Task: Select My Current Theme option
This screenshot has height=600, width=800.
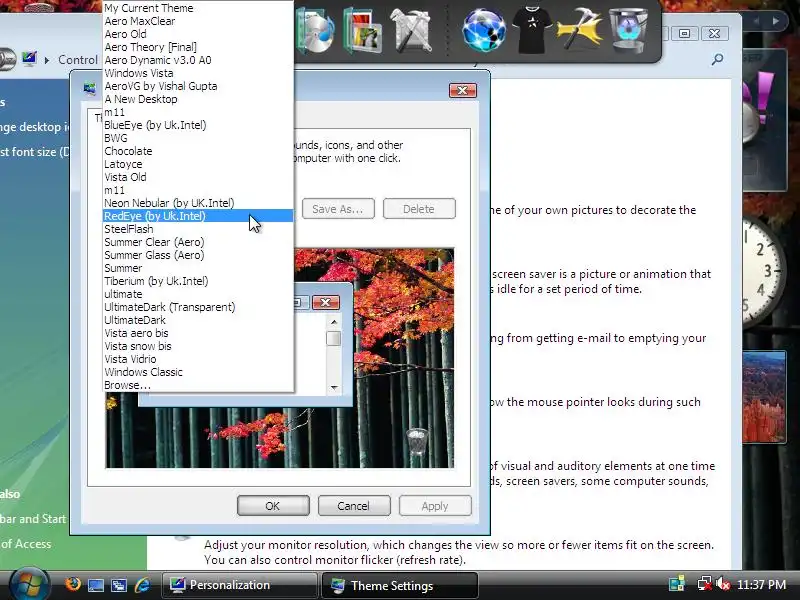Action: [198, 8]
